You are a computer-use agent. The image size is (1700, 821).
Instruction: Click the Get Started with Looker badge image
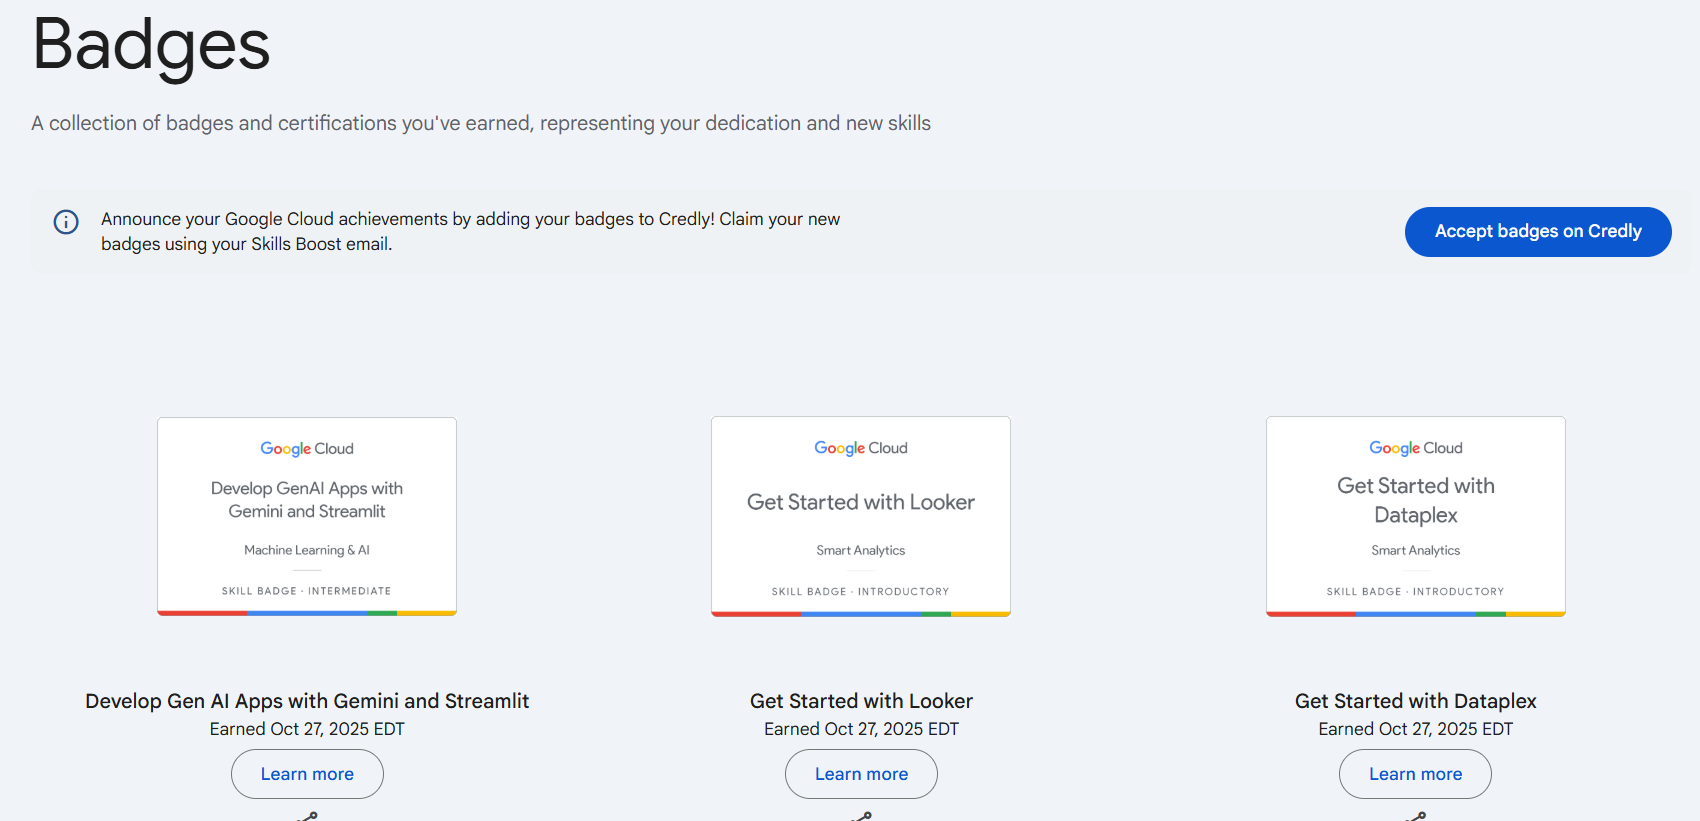(x=860, y=516)
